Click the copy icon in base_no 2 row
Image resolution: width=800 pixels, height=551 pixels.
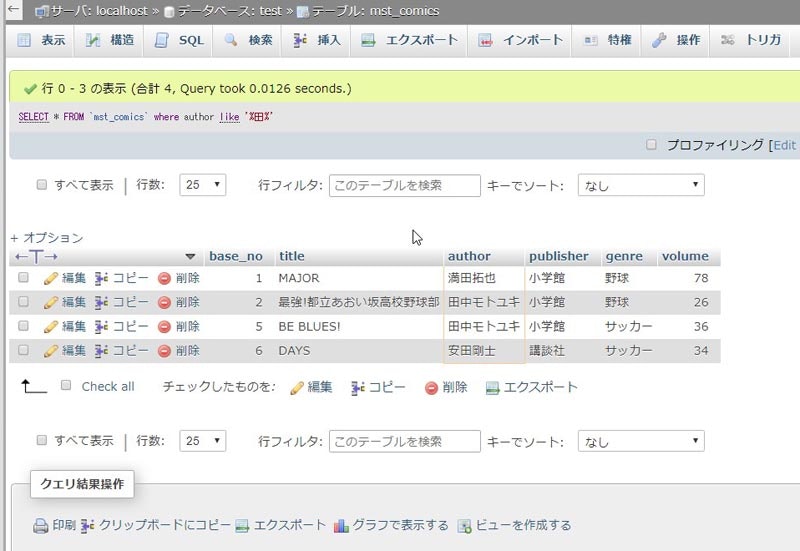tap(101, 303)
